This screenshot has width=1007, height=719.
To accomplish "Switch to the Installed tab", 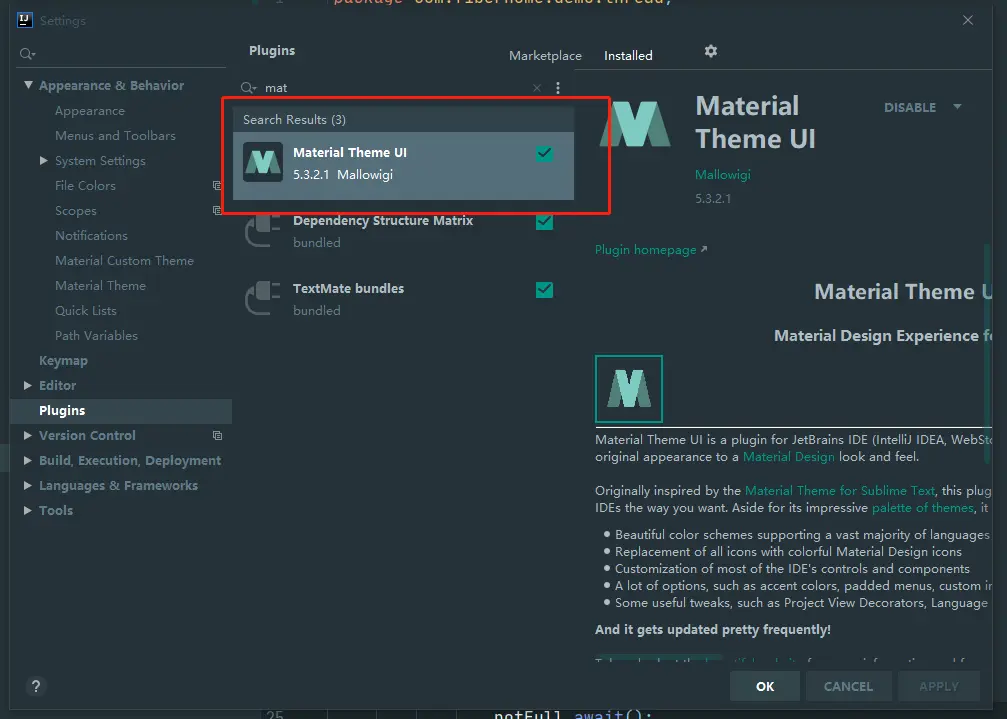I will (x=628, y=56).
